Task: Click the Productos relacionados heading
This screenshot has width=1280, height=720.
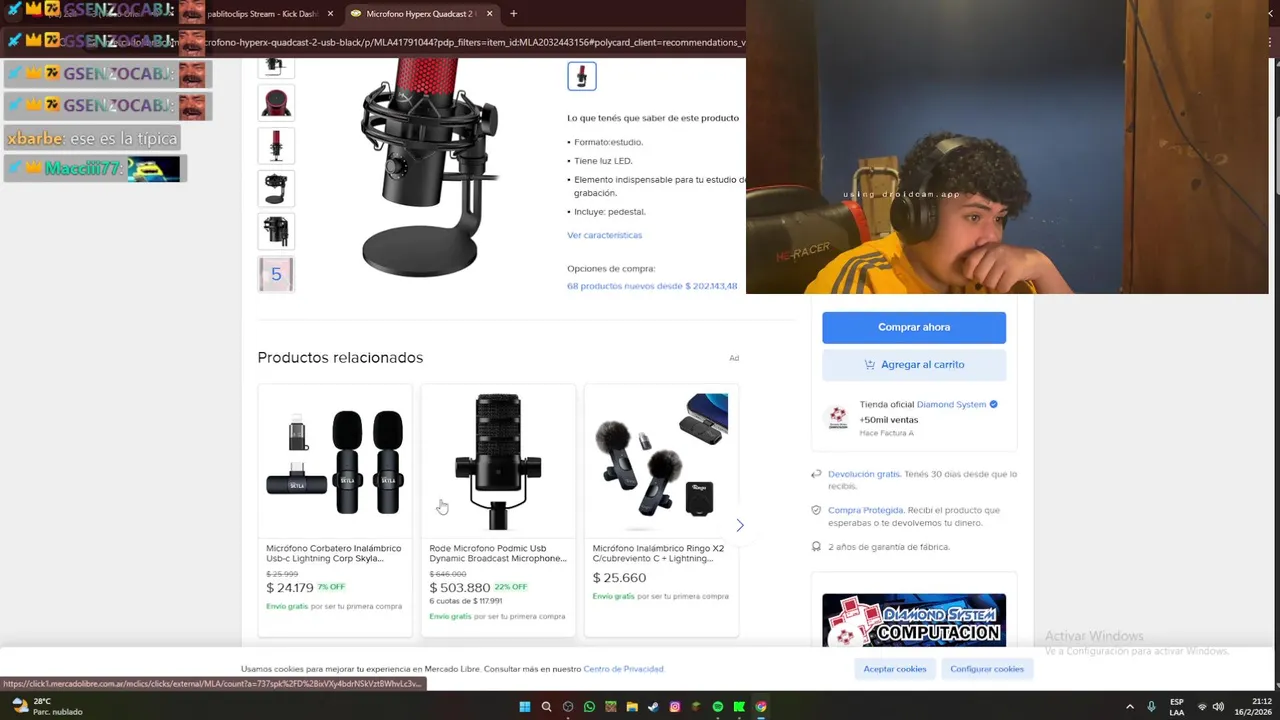Action: coord(340,357)
